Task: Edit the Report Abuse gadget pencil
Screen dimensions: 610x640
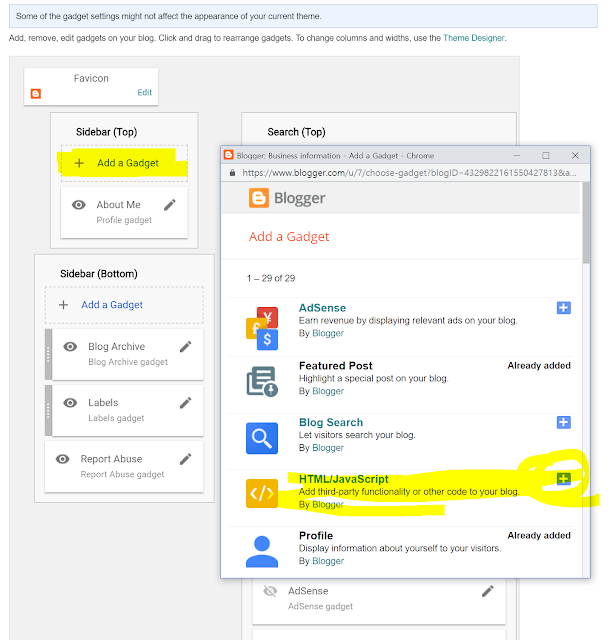Action: tap(186, 459)
